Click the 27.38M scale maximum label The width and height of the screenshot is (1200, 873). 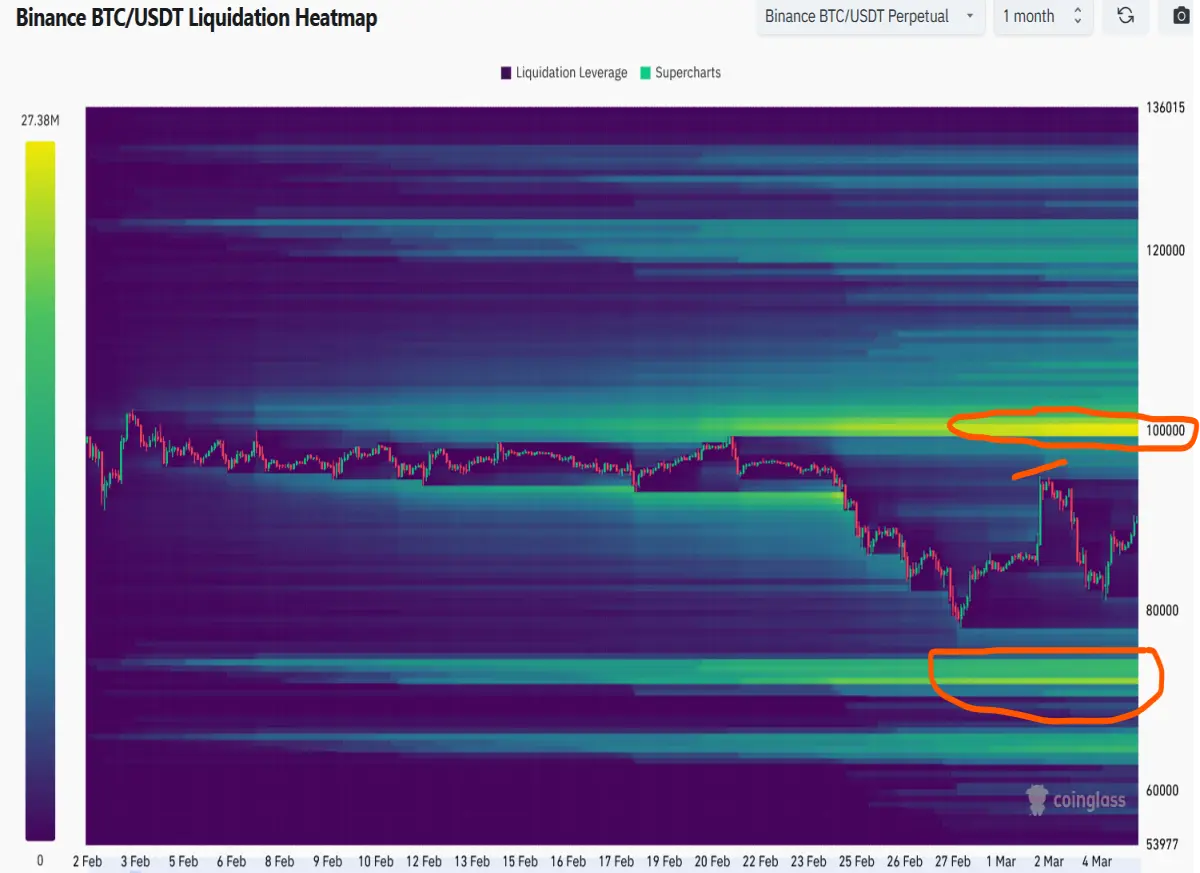point(40,121)
